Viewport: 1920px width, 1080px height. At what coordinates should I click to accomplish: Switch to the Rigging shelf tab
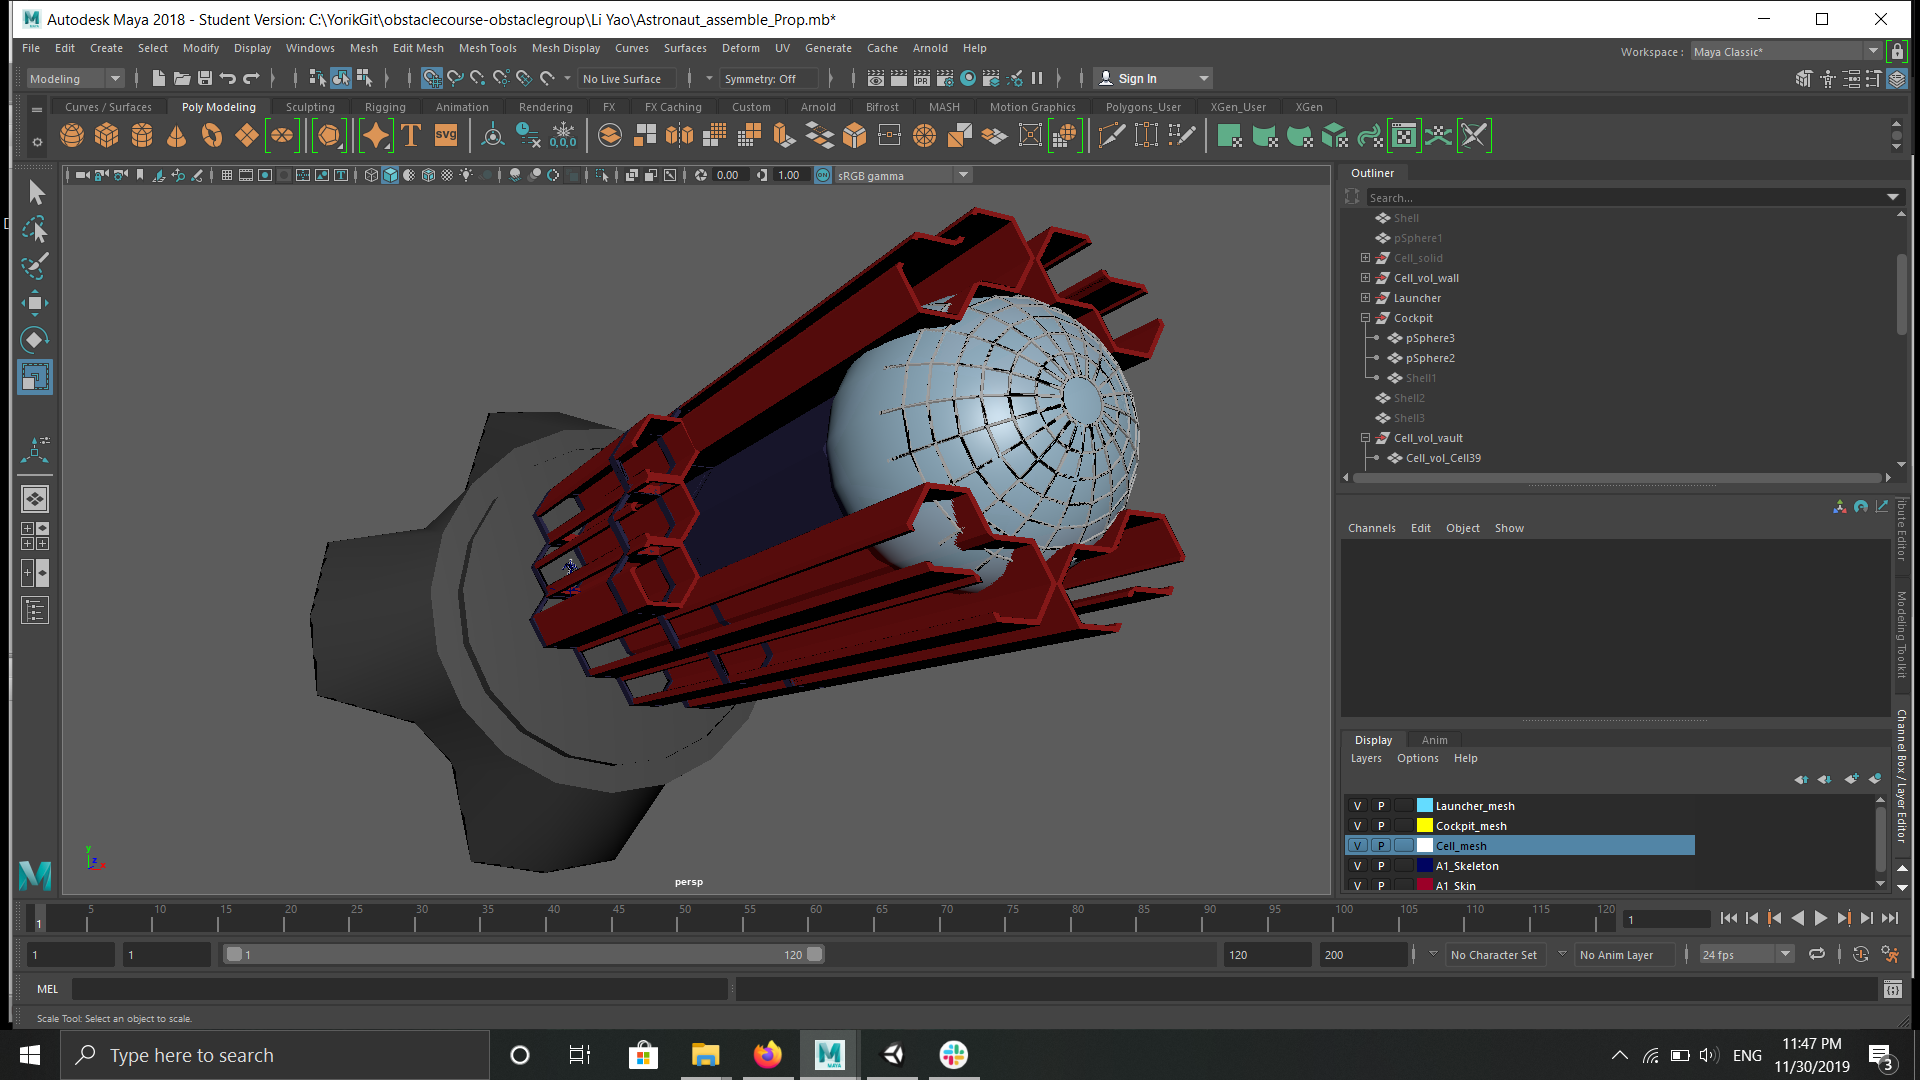coord(385,107)
